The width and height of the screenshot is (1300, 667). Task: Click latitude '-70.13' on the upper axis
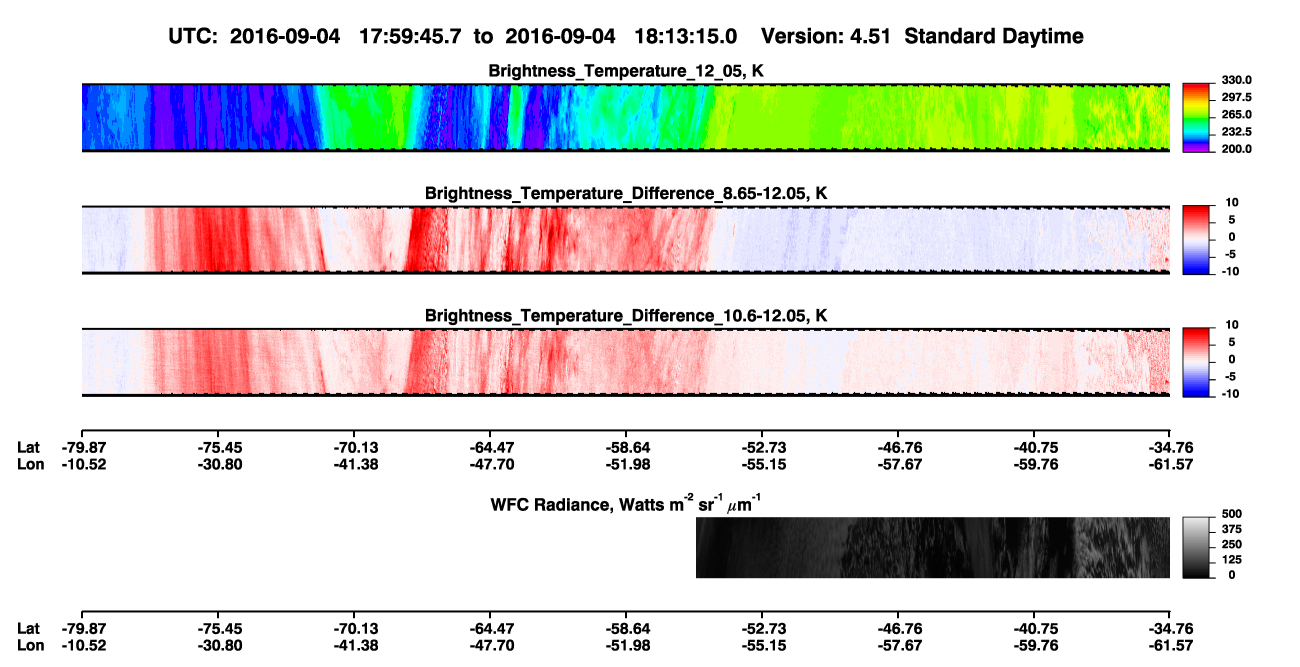coord(354,447)
